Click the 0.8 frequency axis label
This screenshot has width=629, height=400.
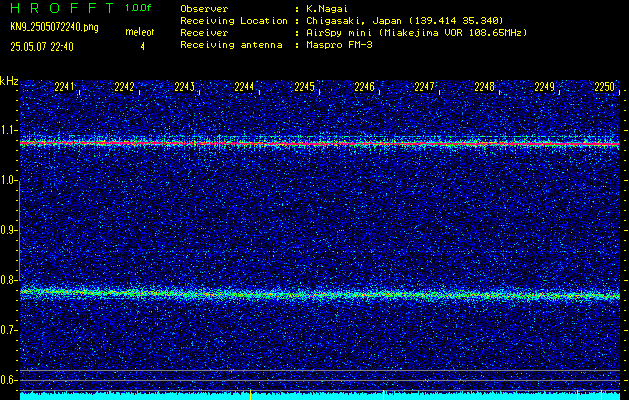(9, 280)
